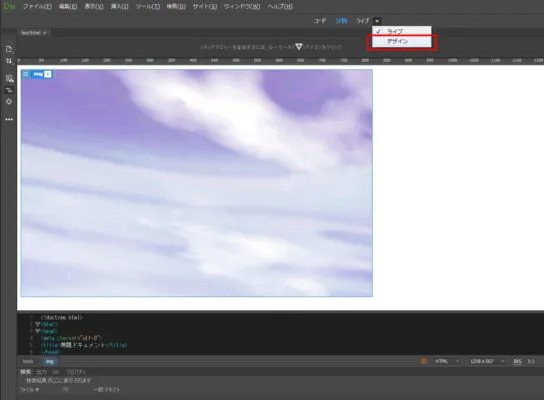Switch to the プロパティ panel tab
The height and width of the screenshot is (400, 544).
pos(76,372)
